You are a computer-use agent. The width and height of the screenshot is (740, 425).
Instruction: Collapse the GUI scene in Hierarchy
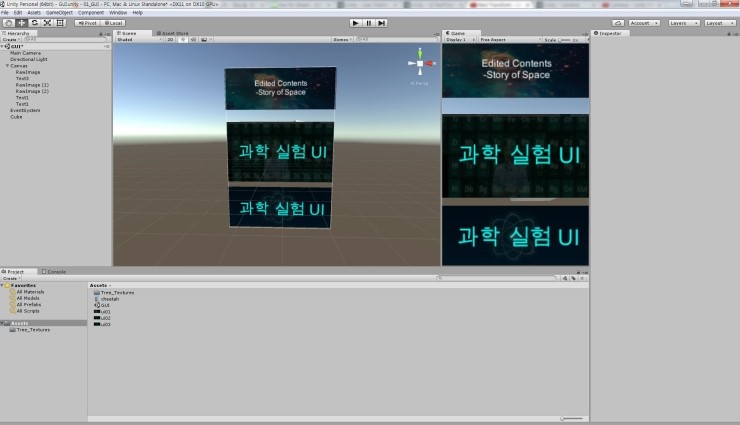tap(2, 47)
